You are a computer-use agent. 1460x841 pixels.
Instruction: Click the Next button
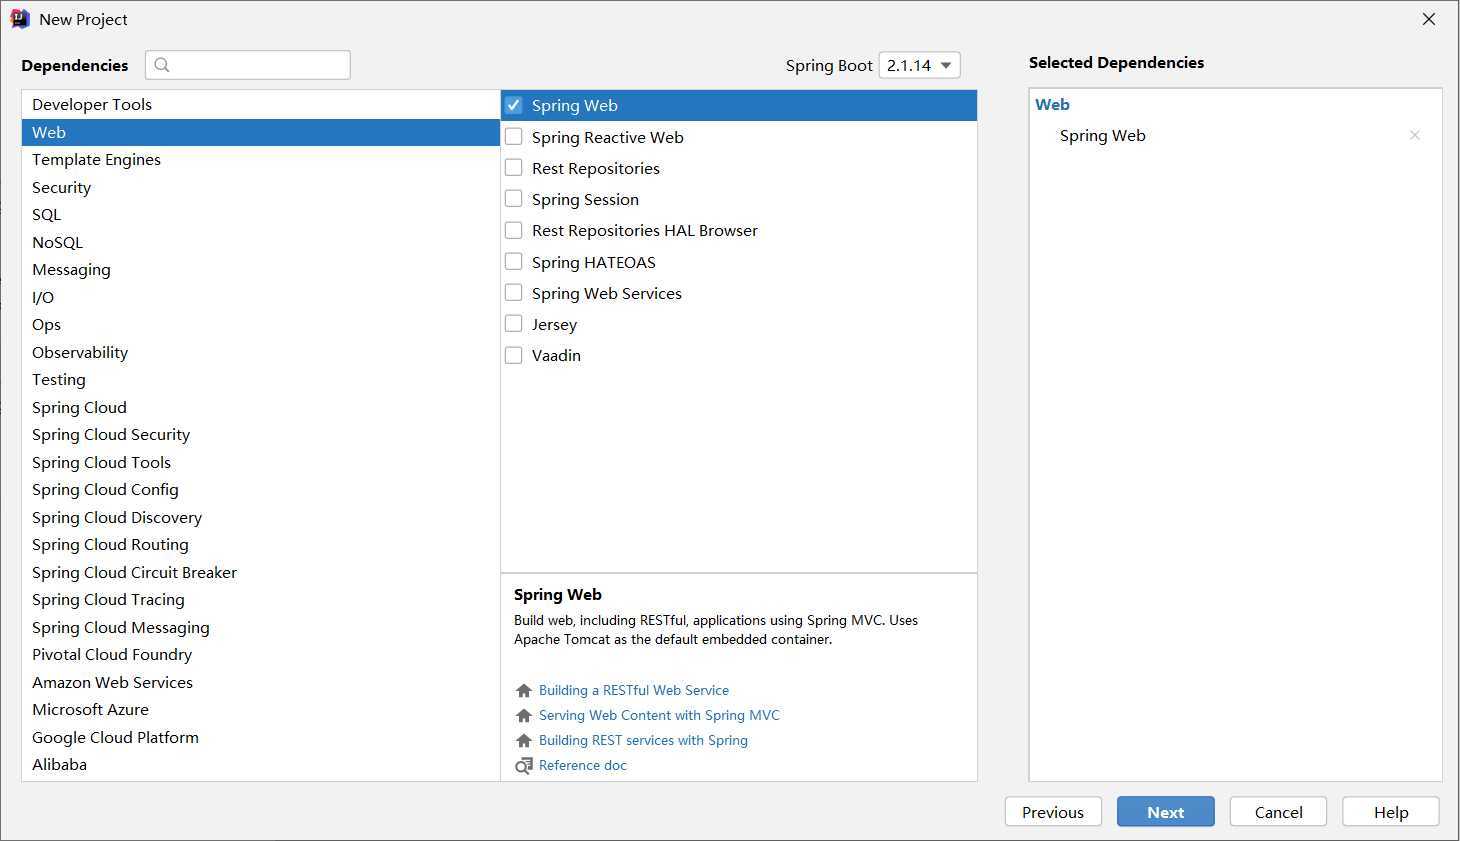click(x=1166, y=812)
